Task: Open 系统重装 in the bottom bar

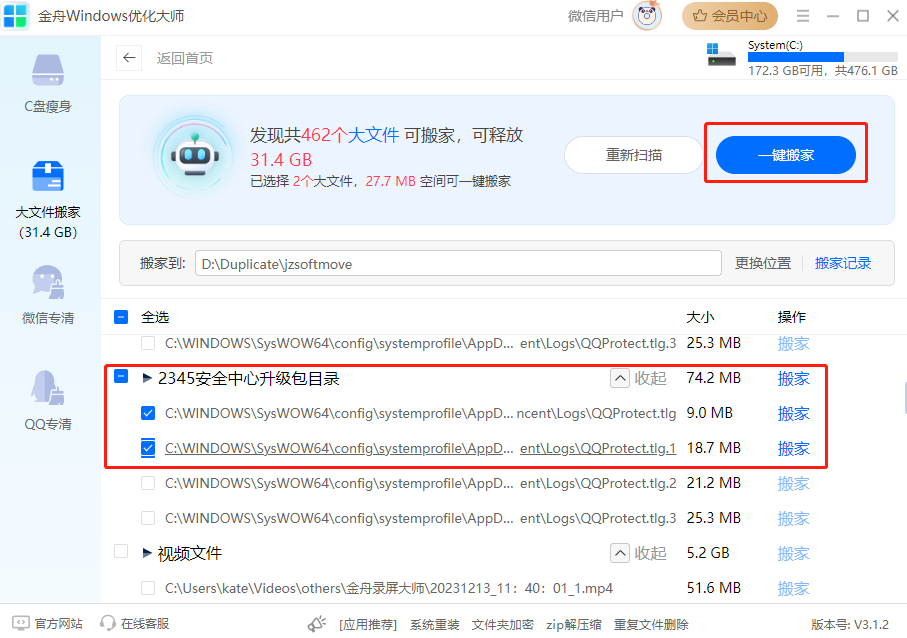Action: 434,625
